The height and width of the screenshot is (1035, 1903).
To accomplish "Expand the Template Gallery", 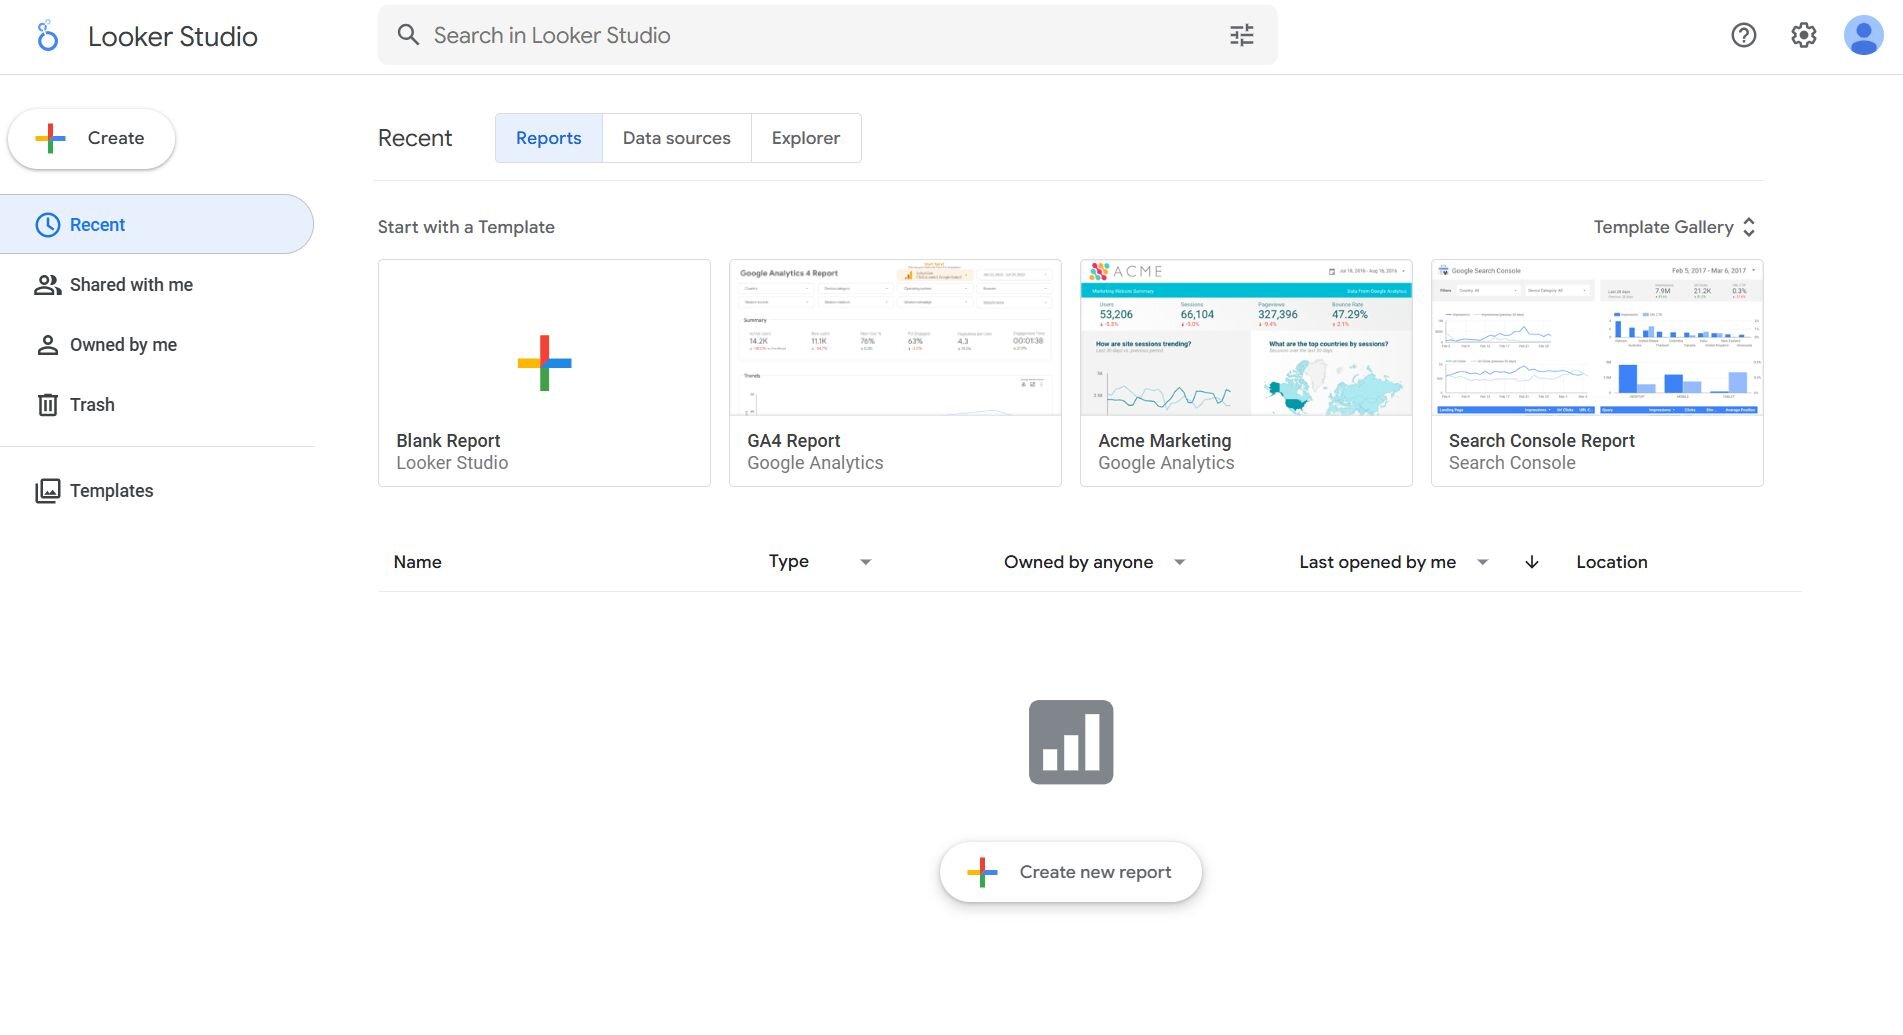I will (x=1673, y=227).
